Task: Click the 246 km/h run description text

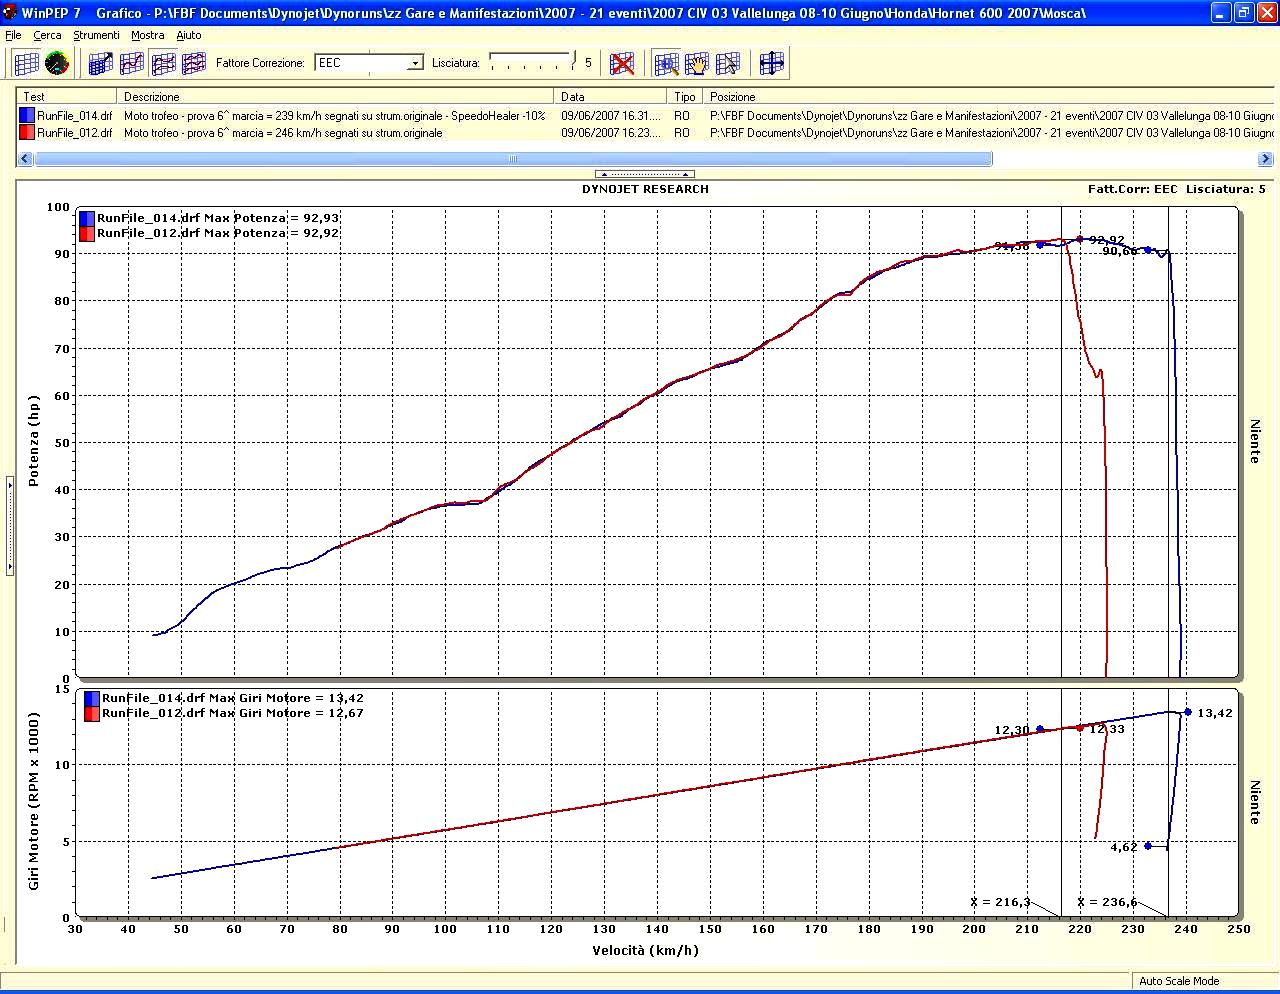Action: [283, 132]
